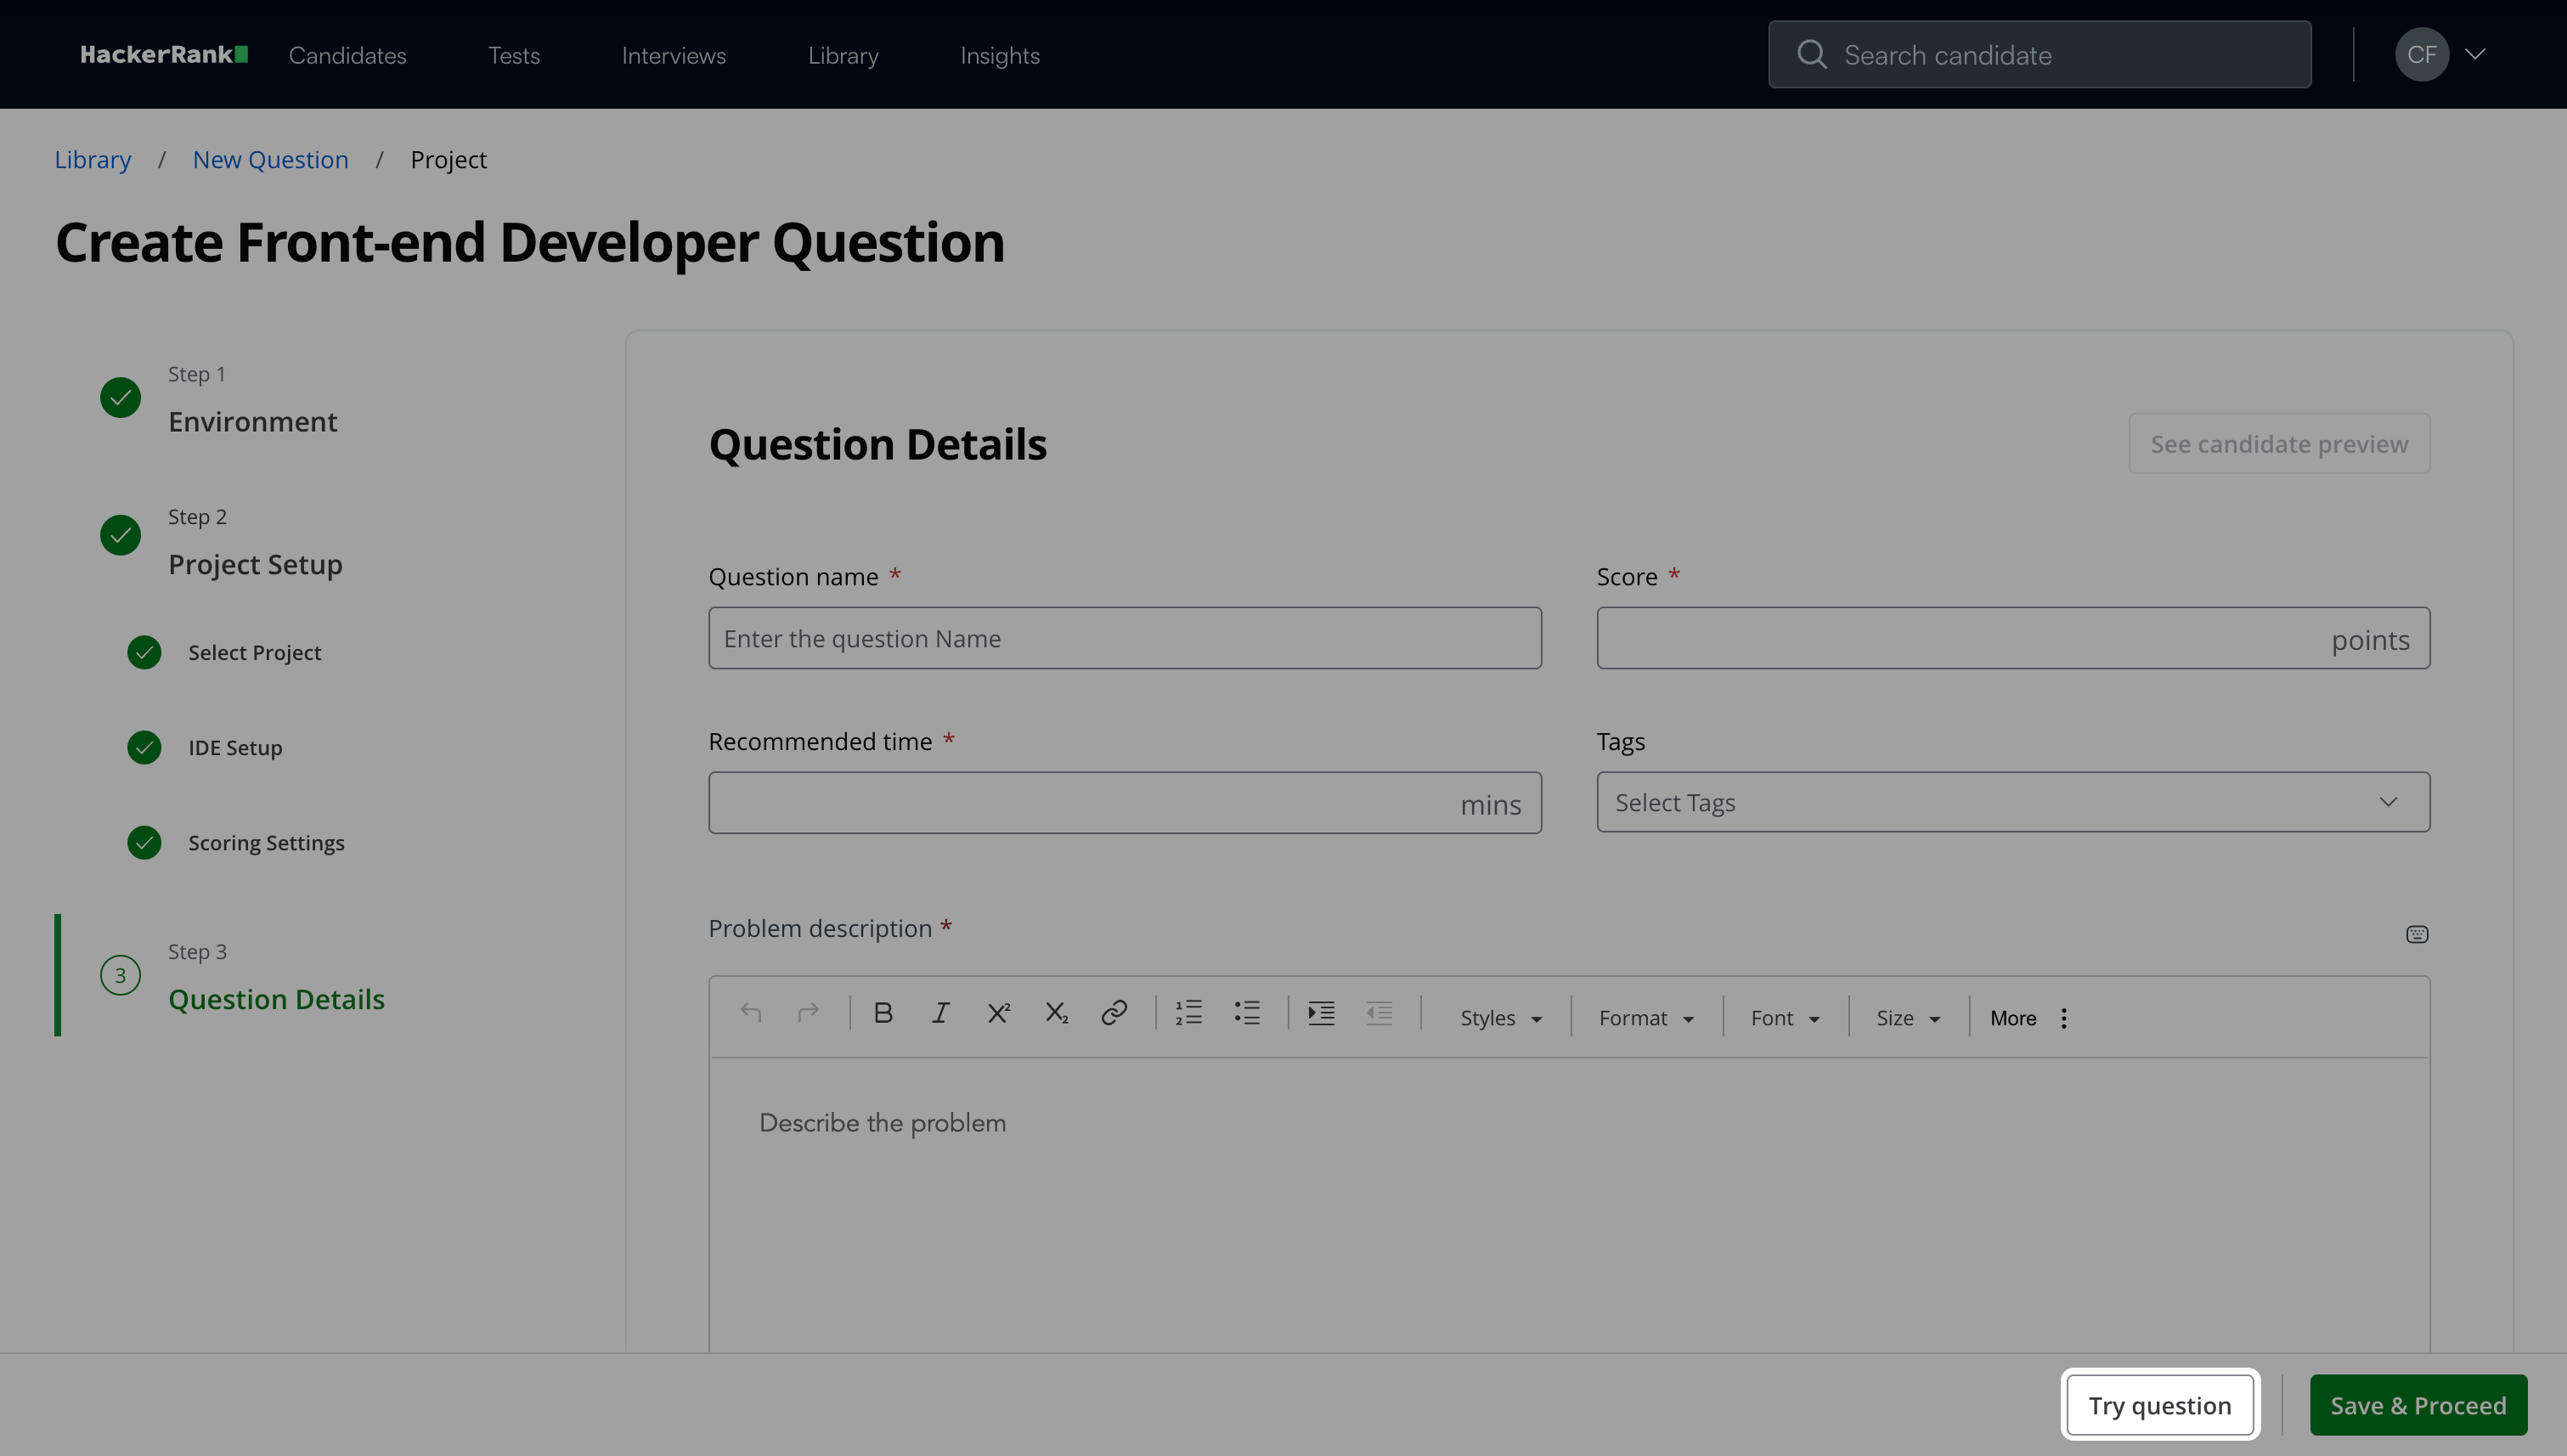Apply italic formatting in the editor
The height and width of the screenshot is (1456, 2567).
(940, 1014)
